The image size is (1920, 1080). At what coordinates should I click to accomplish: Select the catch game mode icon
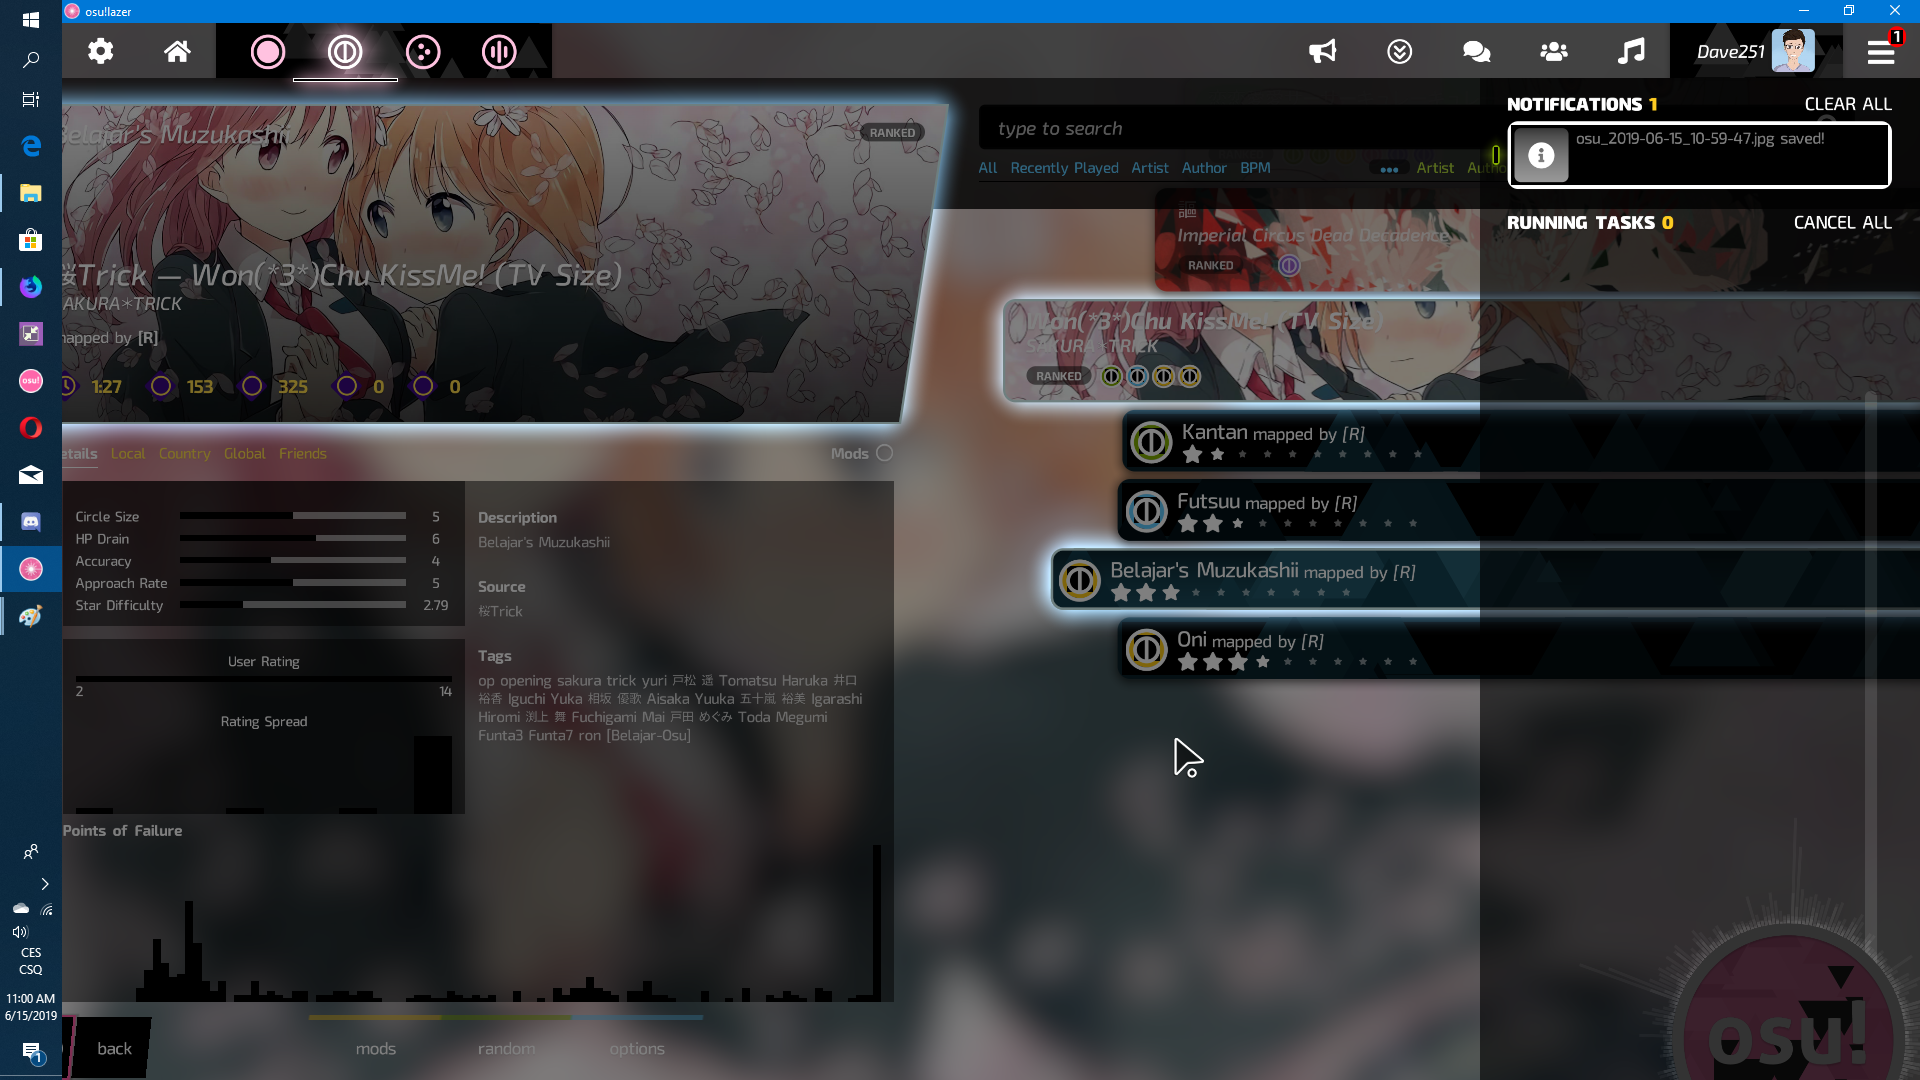pyautogui.click(x=423, y=51)
